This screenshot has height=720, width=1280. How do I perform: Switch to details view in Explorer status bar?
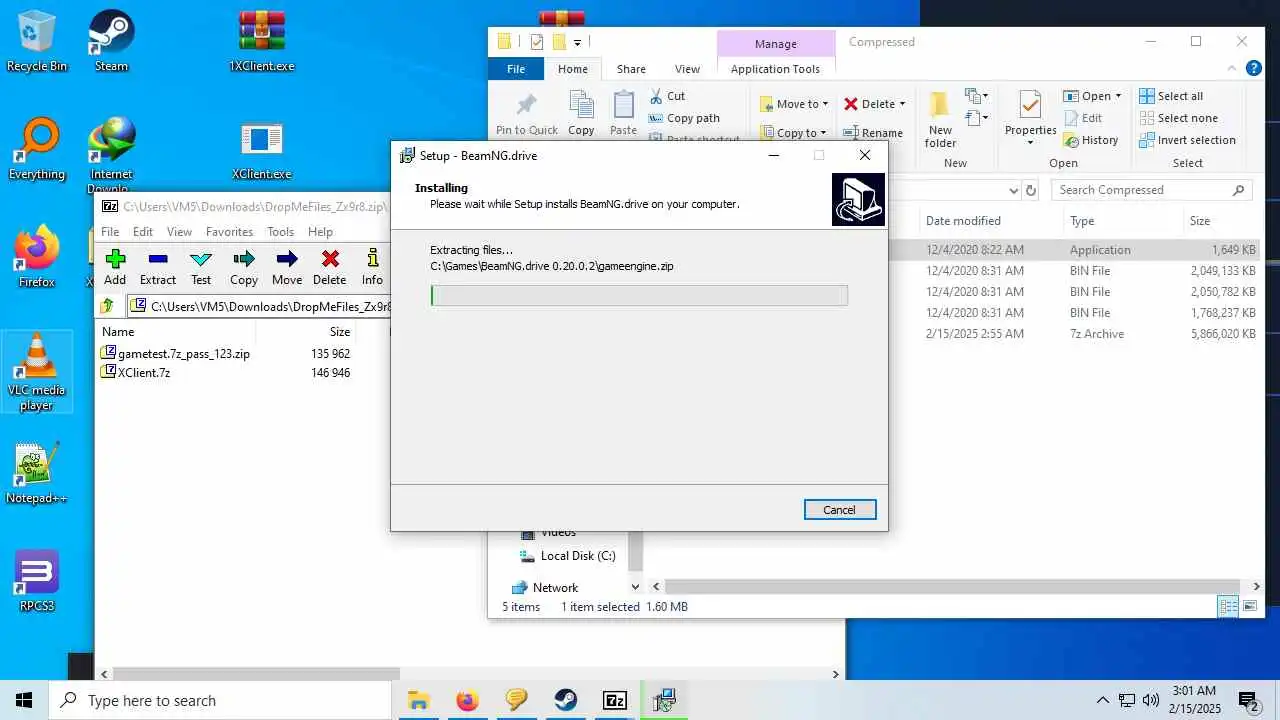coord(1227,606)
